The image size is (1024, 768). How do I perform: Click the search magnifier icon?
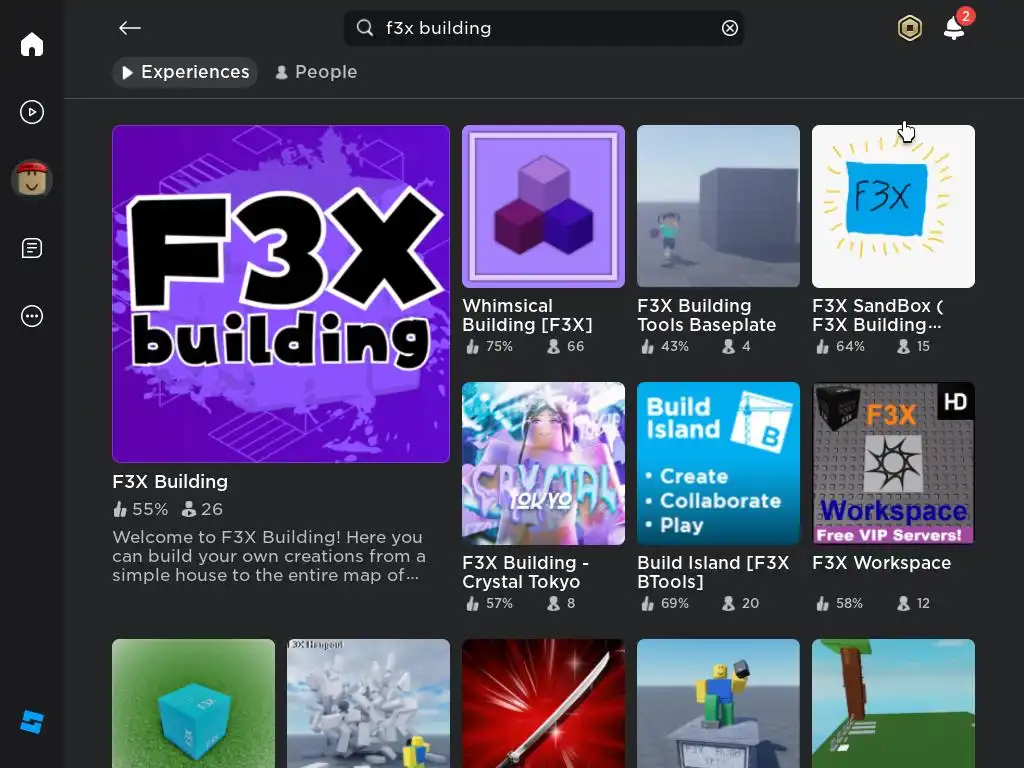364,28
